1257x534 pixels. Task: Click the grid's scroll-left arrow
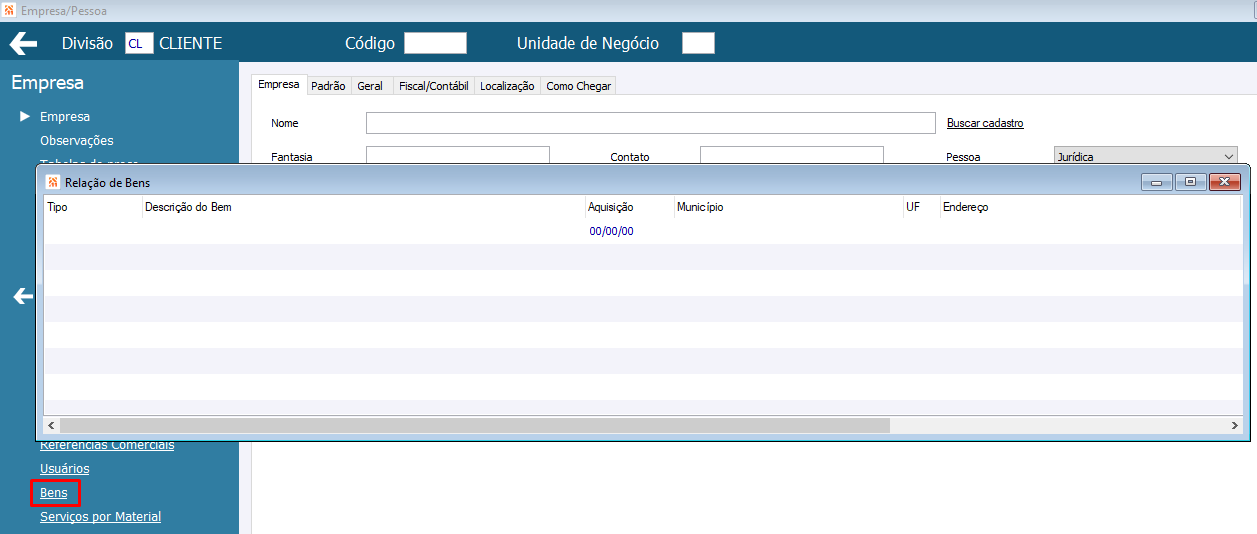pyautogui.click(x=52, y=425)
